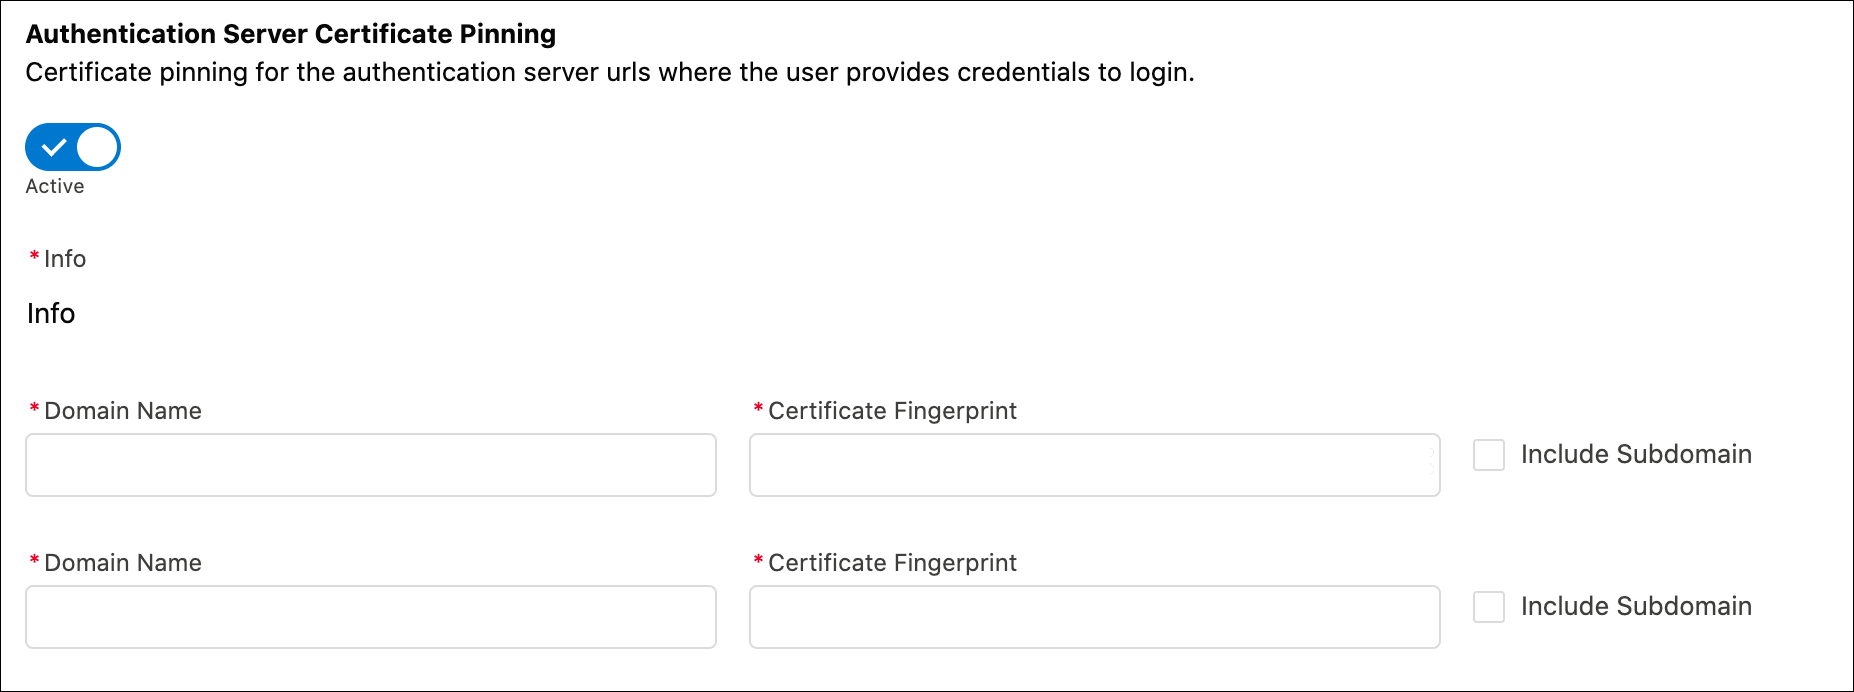Click the second Certificate Fingerprint label
This screenshot has width=1854, height=692.
[891, 562]
